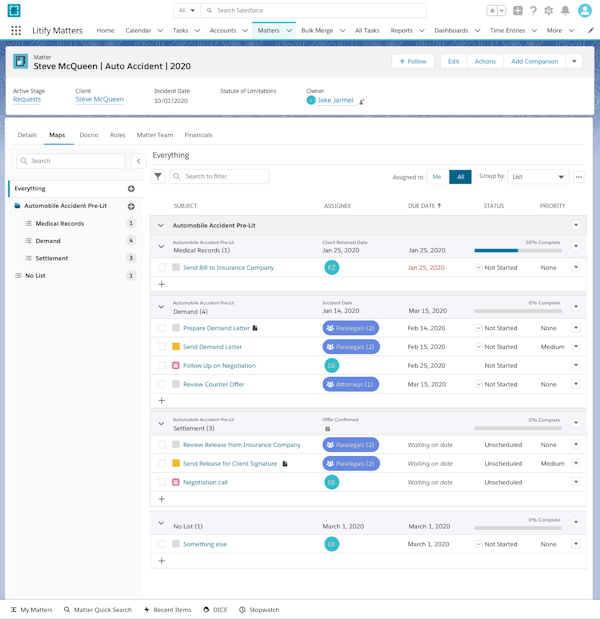Open the Matters tab dropdown chevron
600x619 pixels.
pos(289,30)
